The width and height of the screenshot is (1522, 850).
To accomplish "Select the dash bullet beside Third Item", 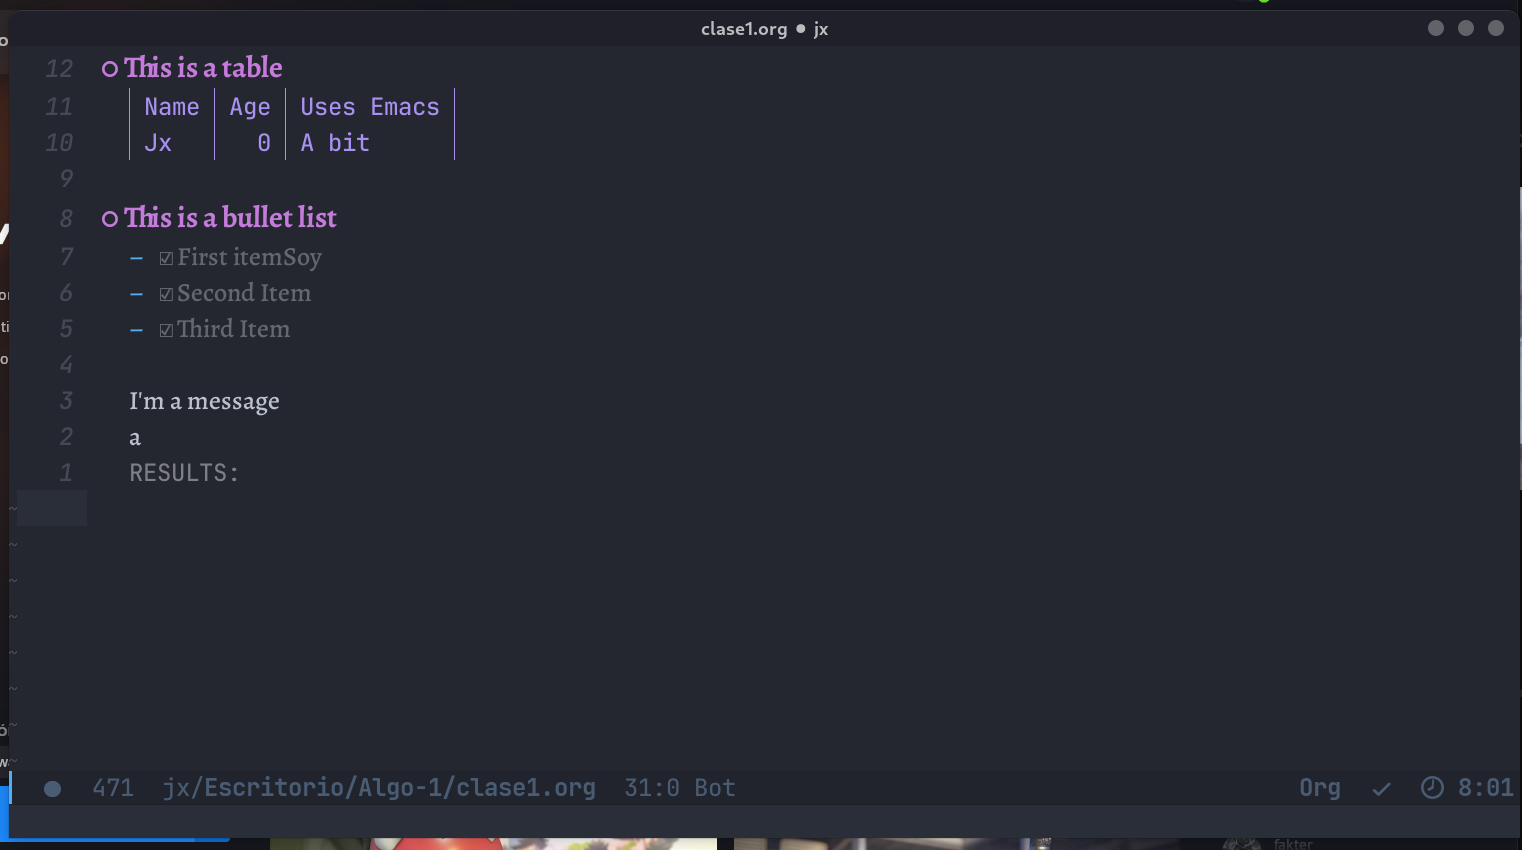I will [x=136, y=329].
